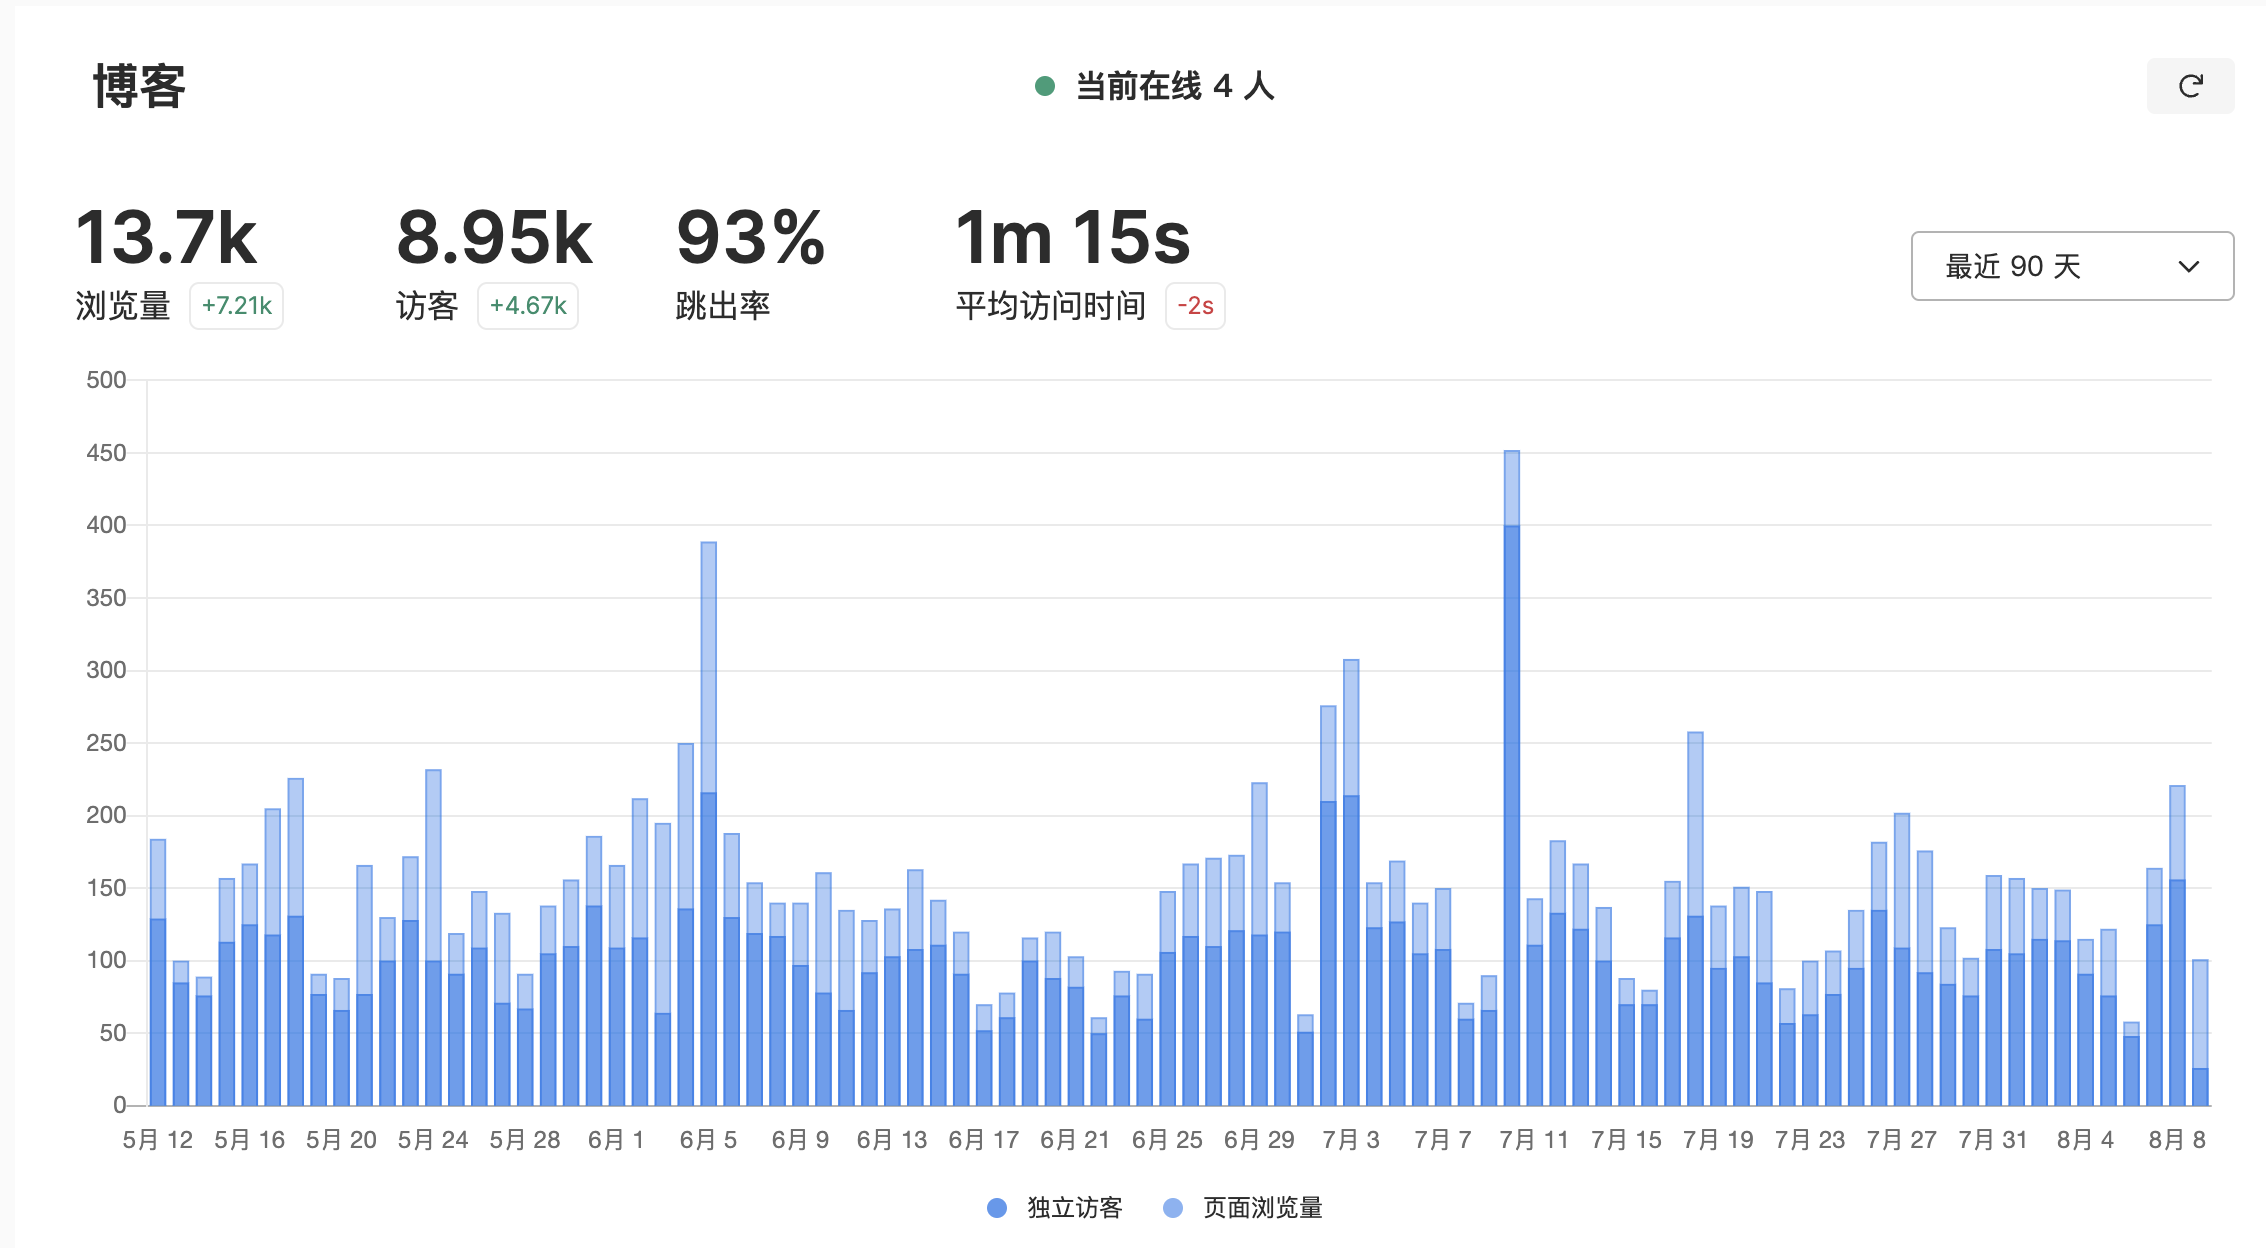
Task: Click the 当前在线 4 人 status text
Action: pyautogui.click(x=1174, y=86)
